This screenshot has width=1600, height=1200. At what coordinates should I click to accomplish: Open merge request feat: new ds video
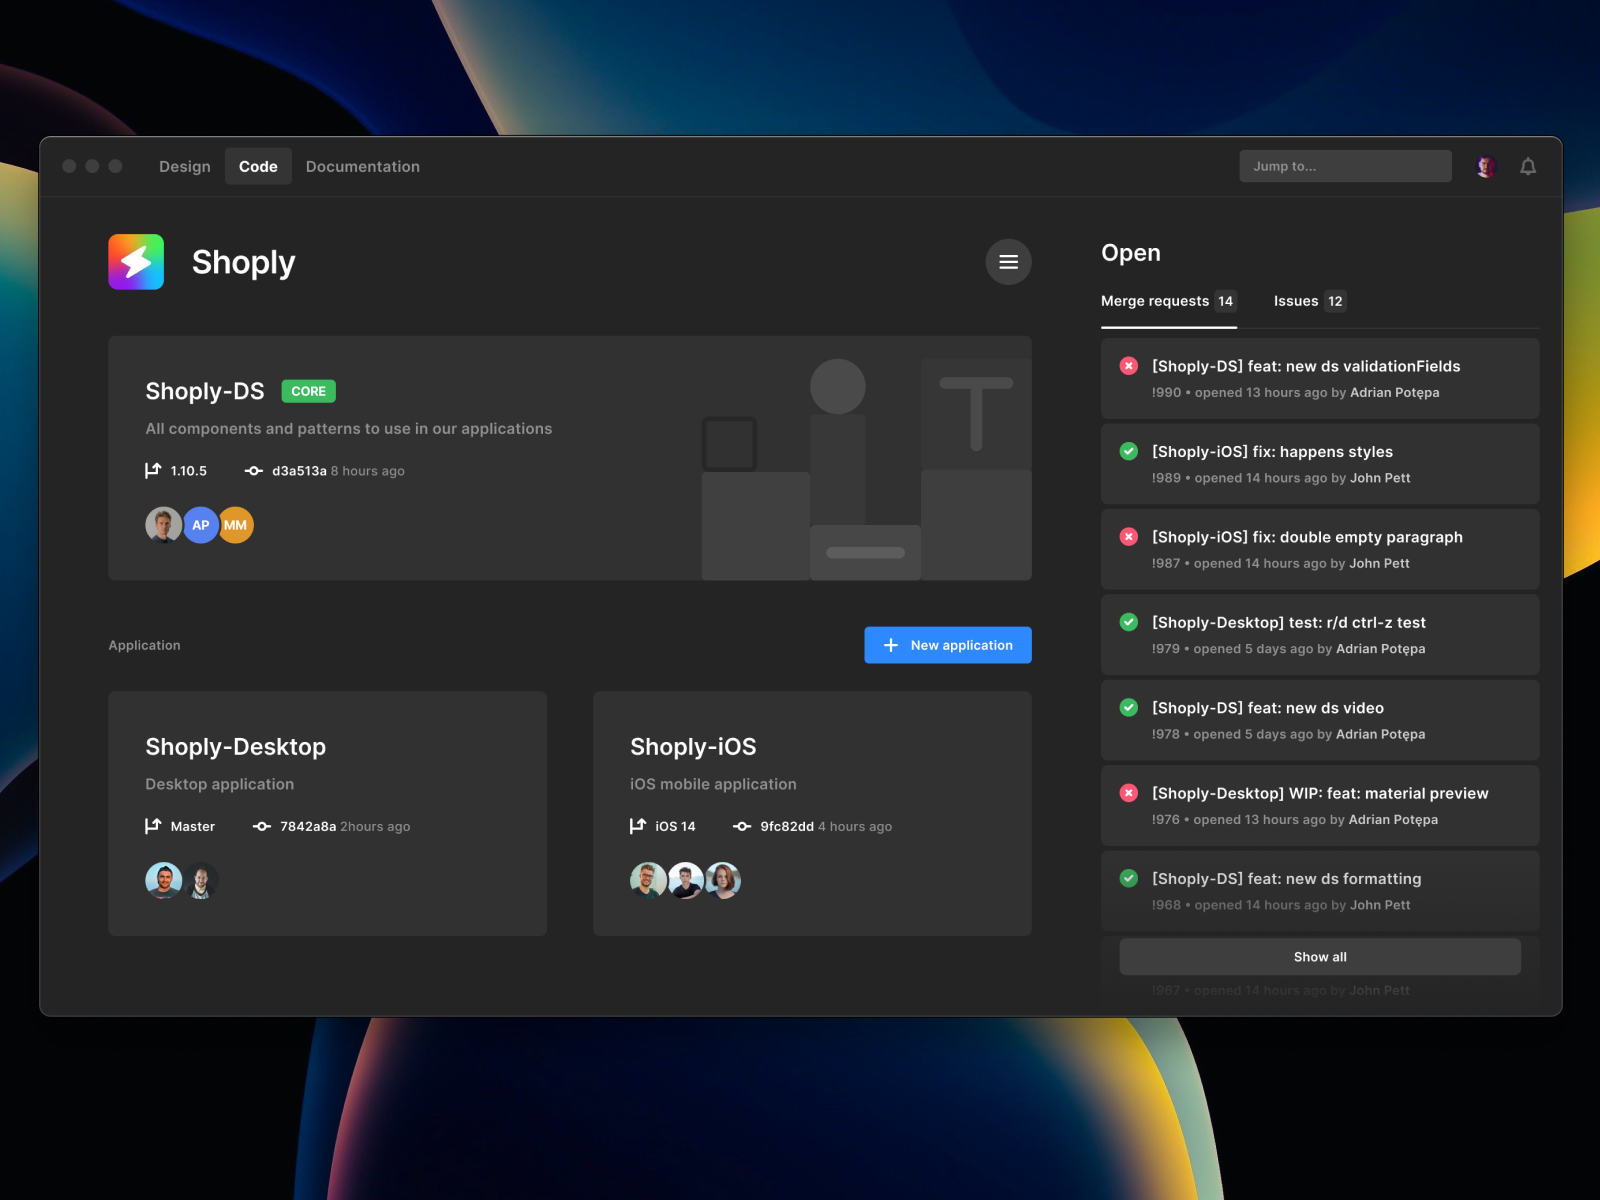(1320, 720)
